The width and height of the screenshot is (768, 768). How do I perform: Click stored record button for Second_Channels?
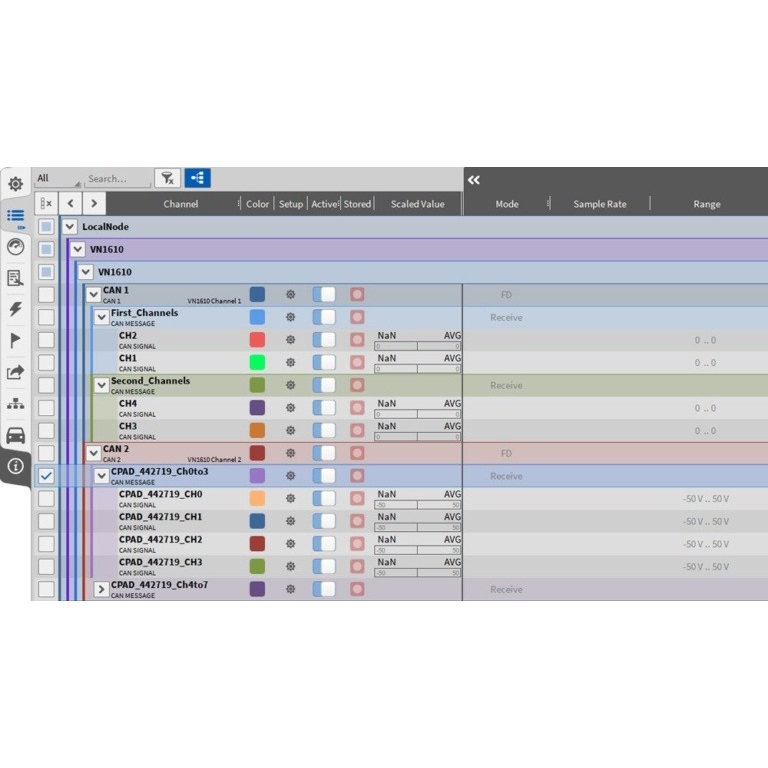357,385
